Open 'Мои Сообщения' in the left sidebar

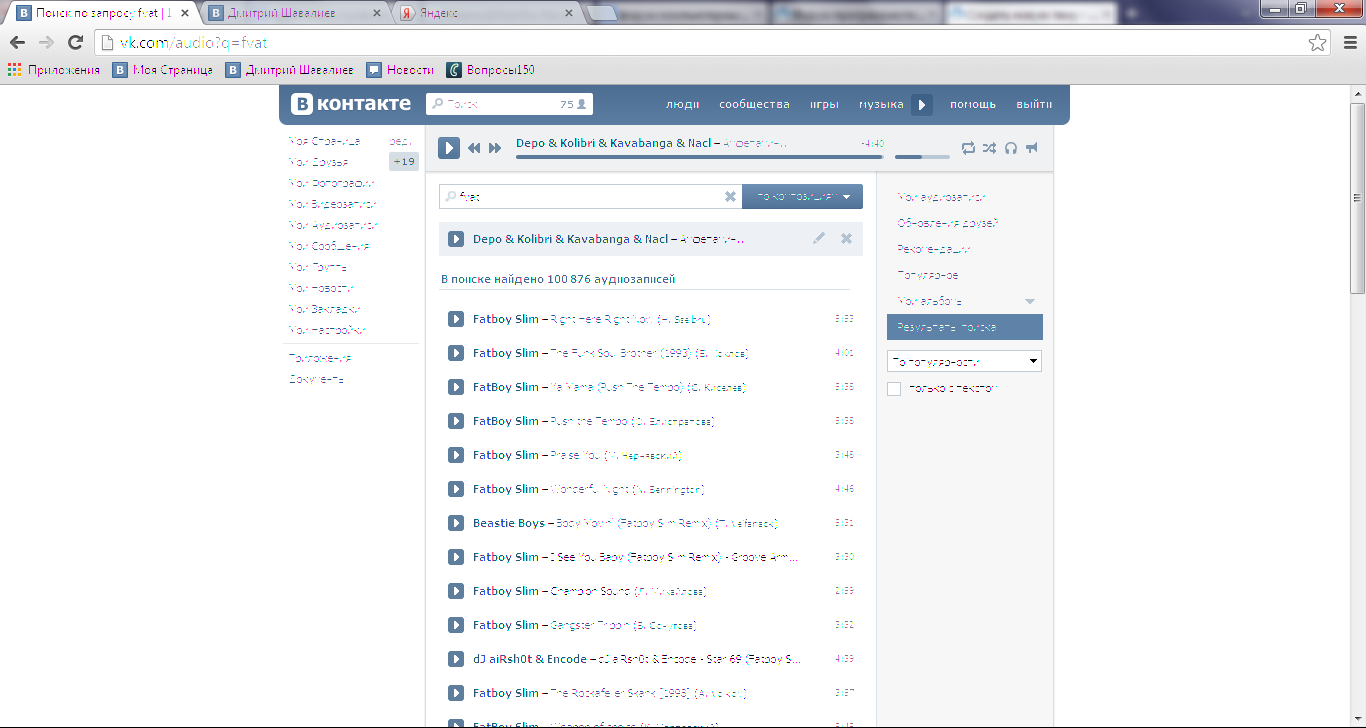(329, 246)
